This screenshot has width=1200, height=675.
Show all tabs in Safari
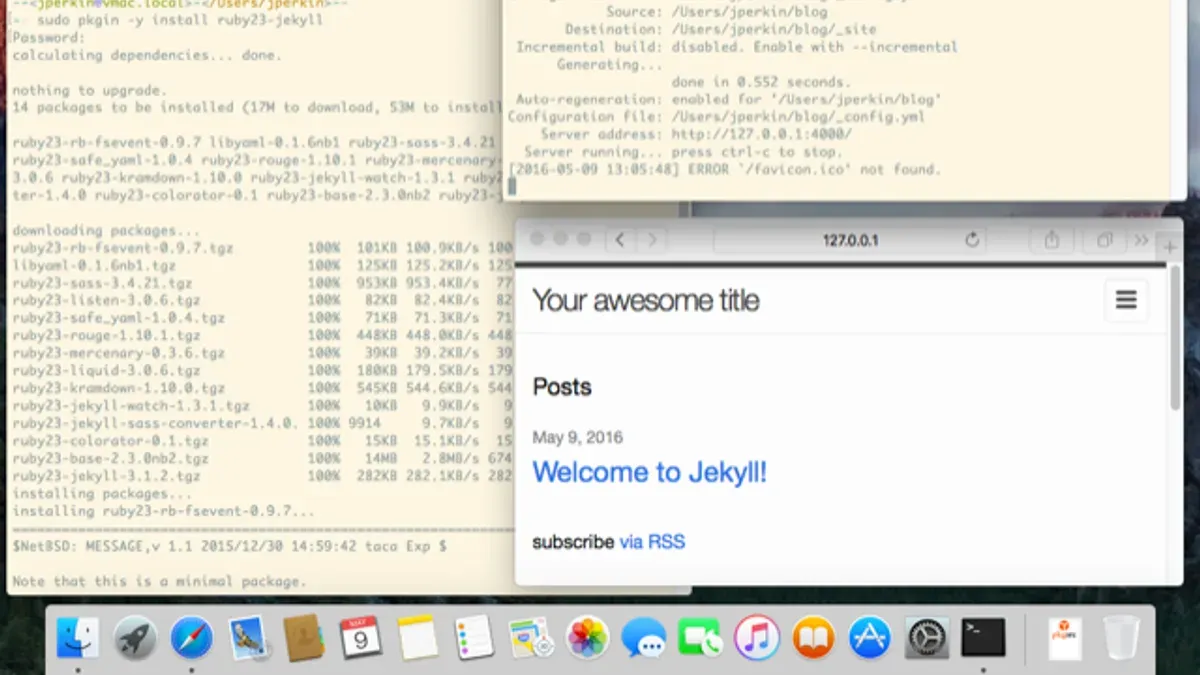(1105, 240)
